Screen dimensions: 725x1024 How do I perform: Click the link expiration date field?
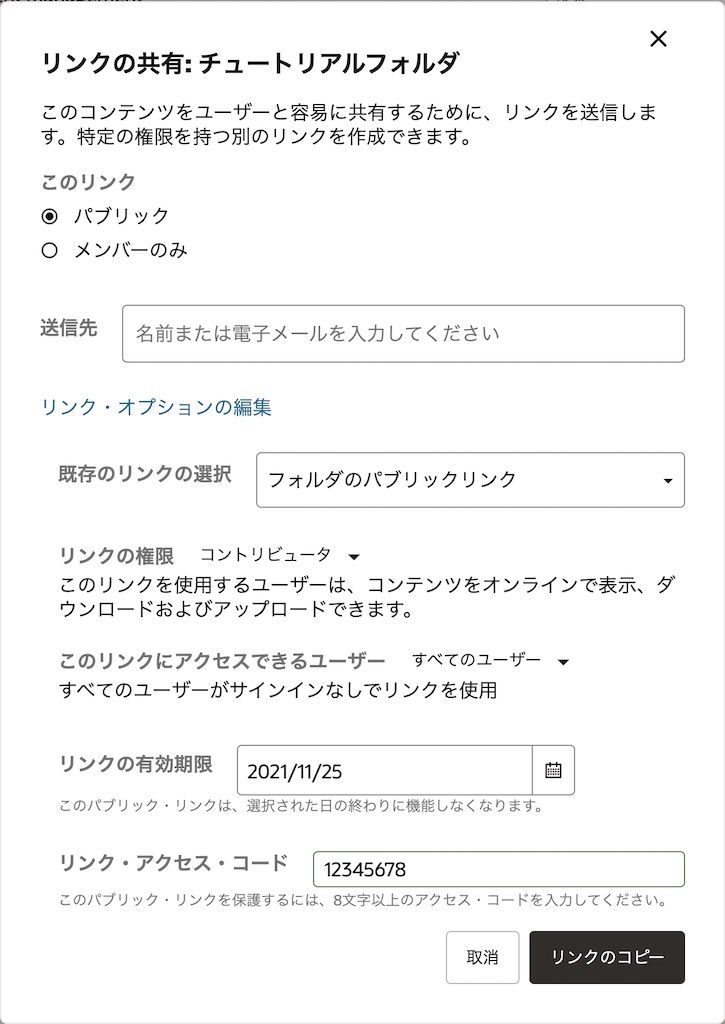(x=385, y=770)
